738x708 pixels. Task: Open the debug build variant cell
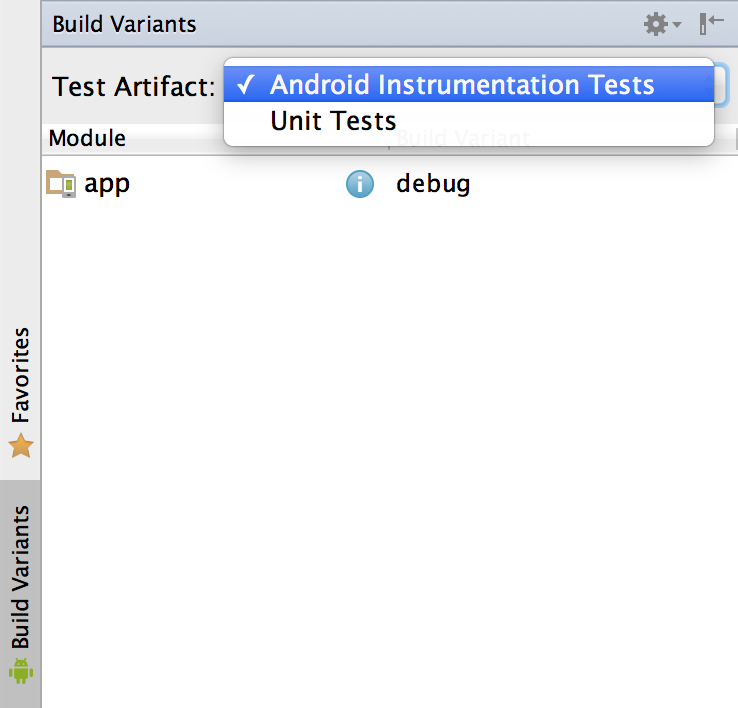(433, 184)
